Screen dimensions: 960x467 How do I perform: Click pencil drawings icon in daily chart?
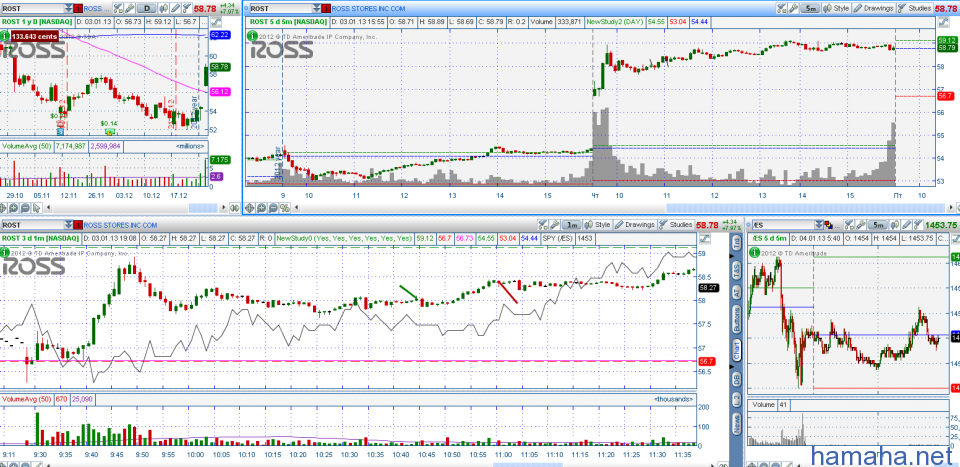point(175,9)
